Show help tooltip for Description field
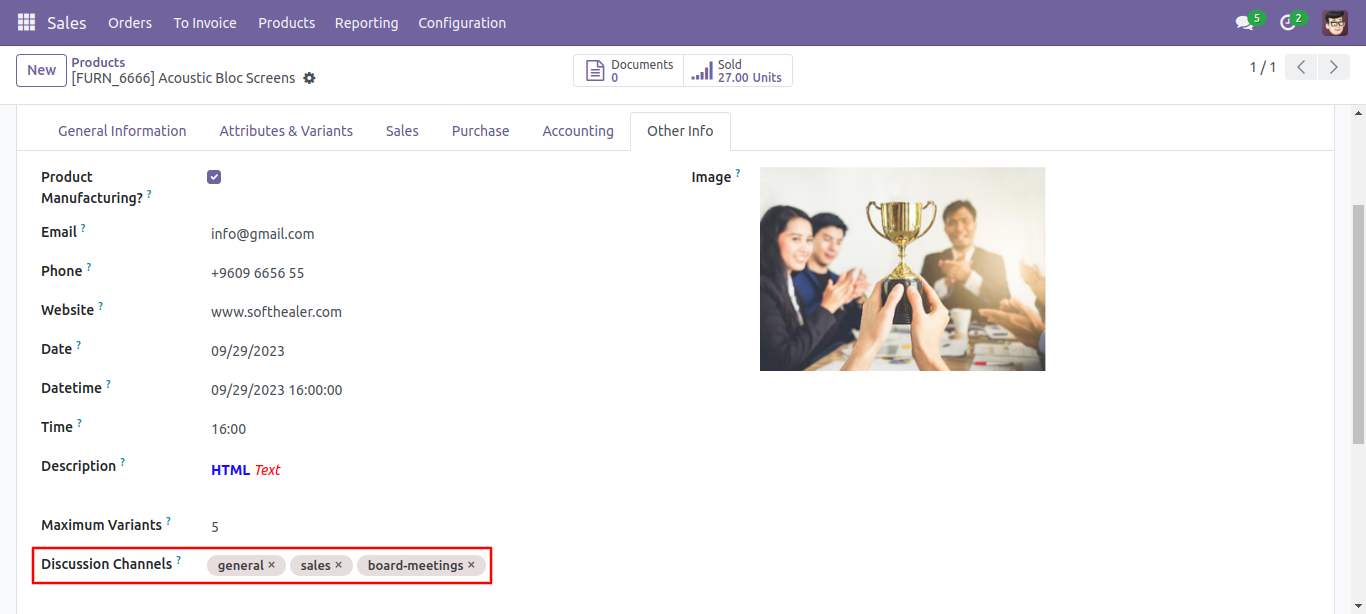The image size is (1366, 614). pyautogui.click(x=122, y=462)
